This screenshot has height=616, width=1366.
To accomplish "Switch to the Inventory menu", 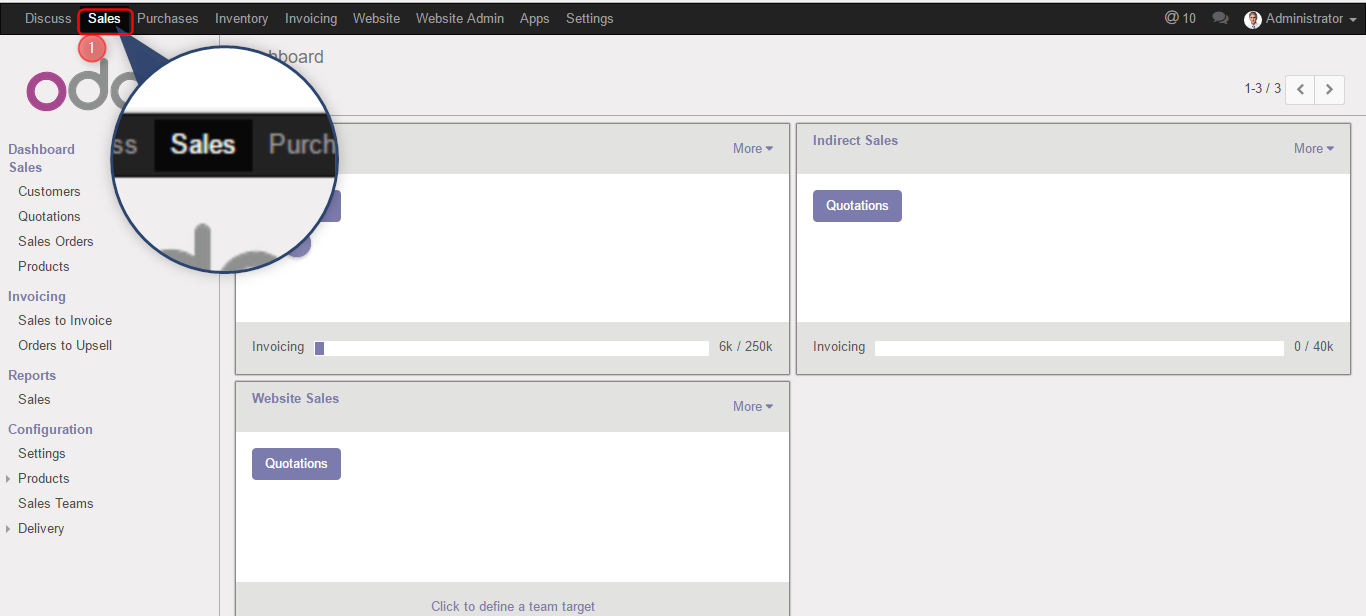I will (242, 19).
